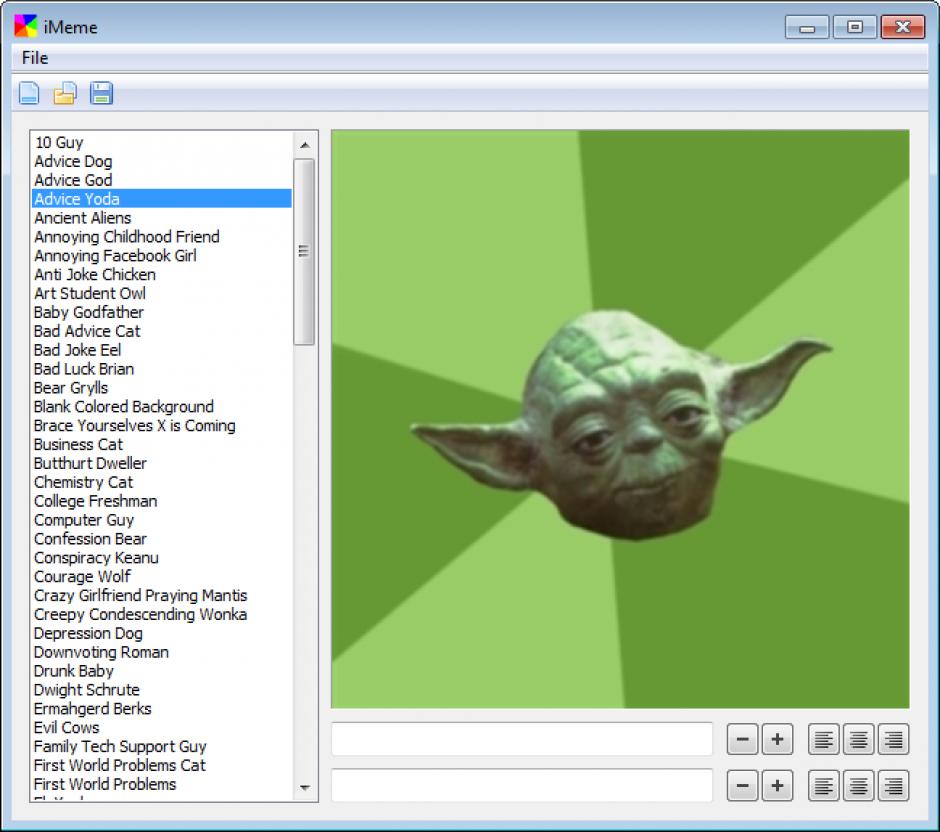Select "Ermahgerd Berks"
The width and height of the screenshot is (940, 832).
pos(162,709)
